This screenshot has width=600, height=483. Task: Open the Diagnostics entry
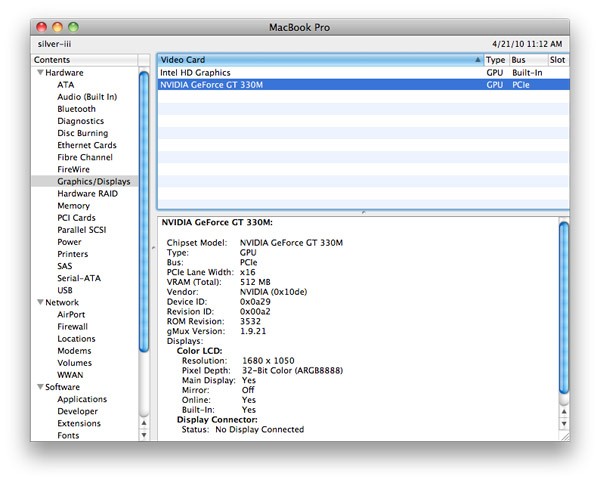80,121
